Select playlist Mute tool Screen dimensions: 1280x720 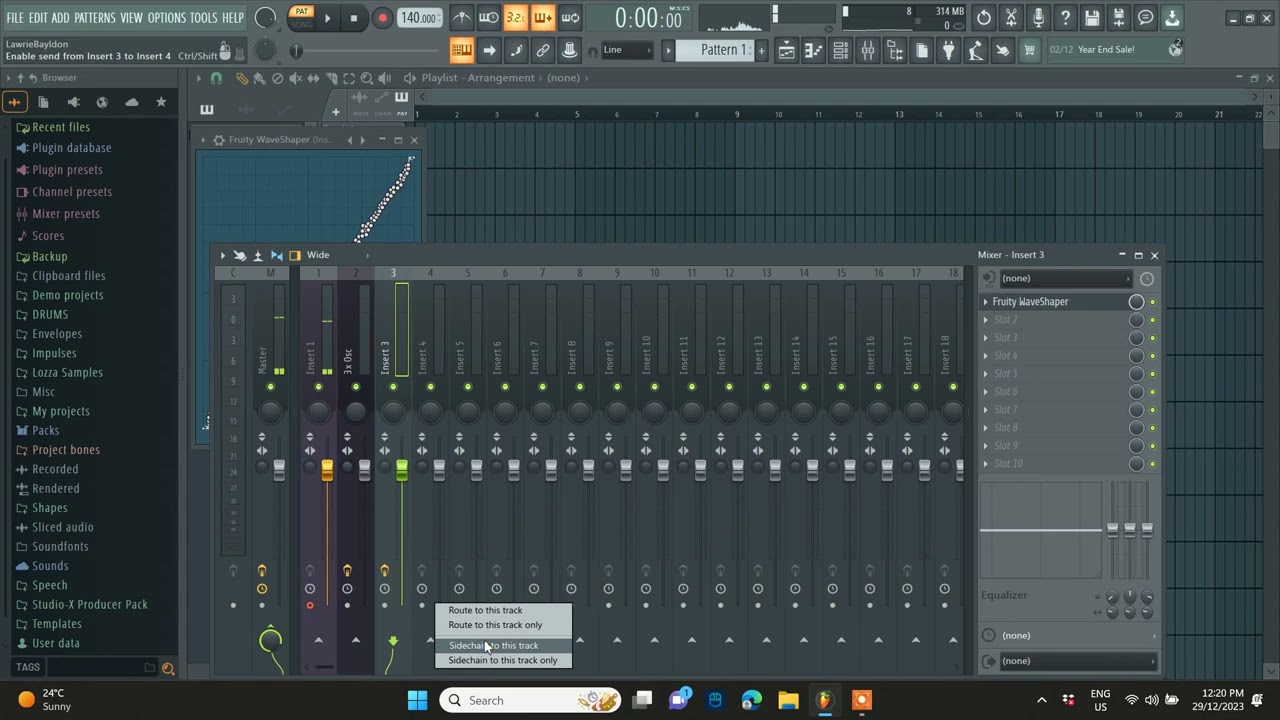295,78
